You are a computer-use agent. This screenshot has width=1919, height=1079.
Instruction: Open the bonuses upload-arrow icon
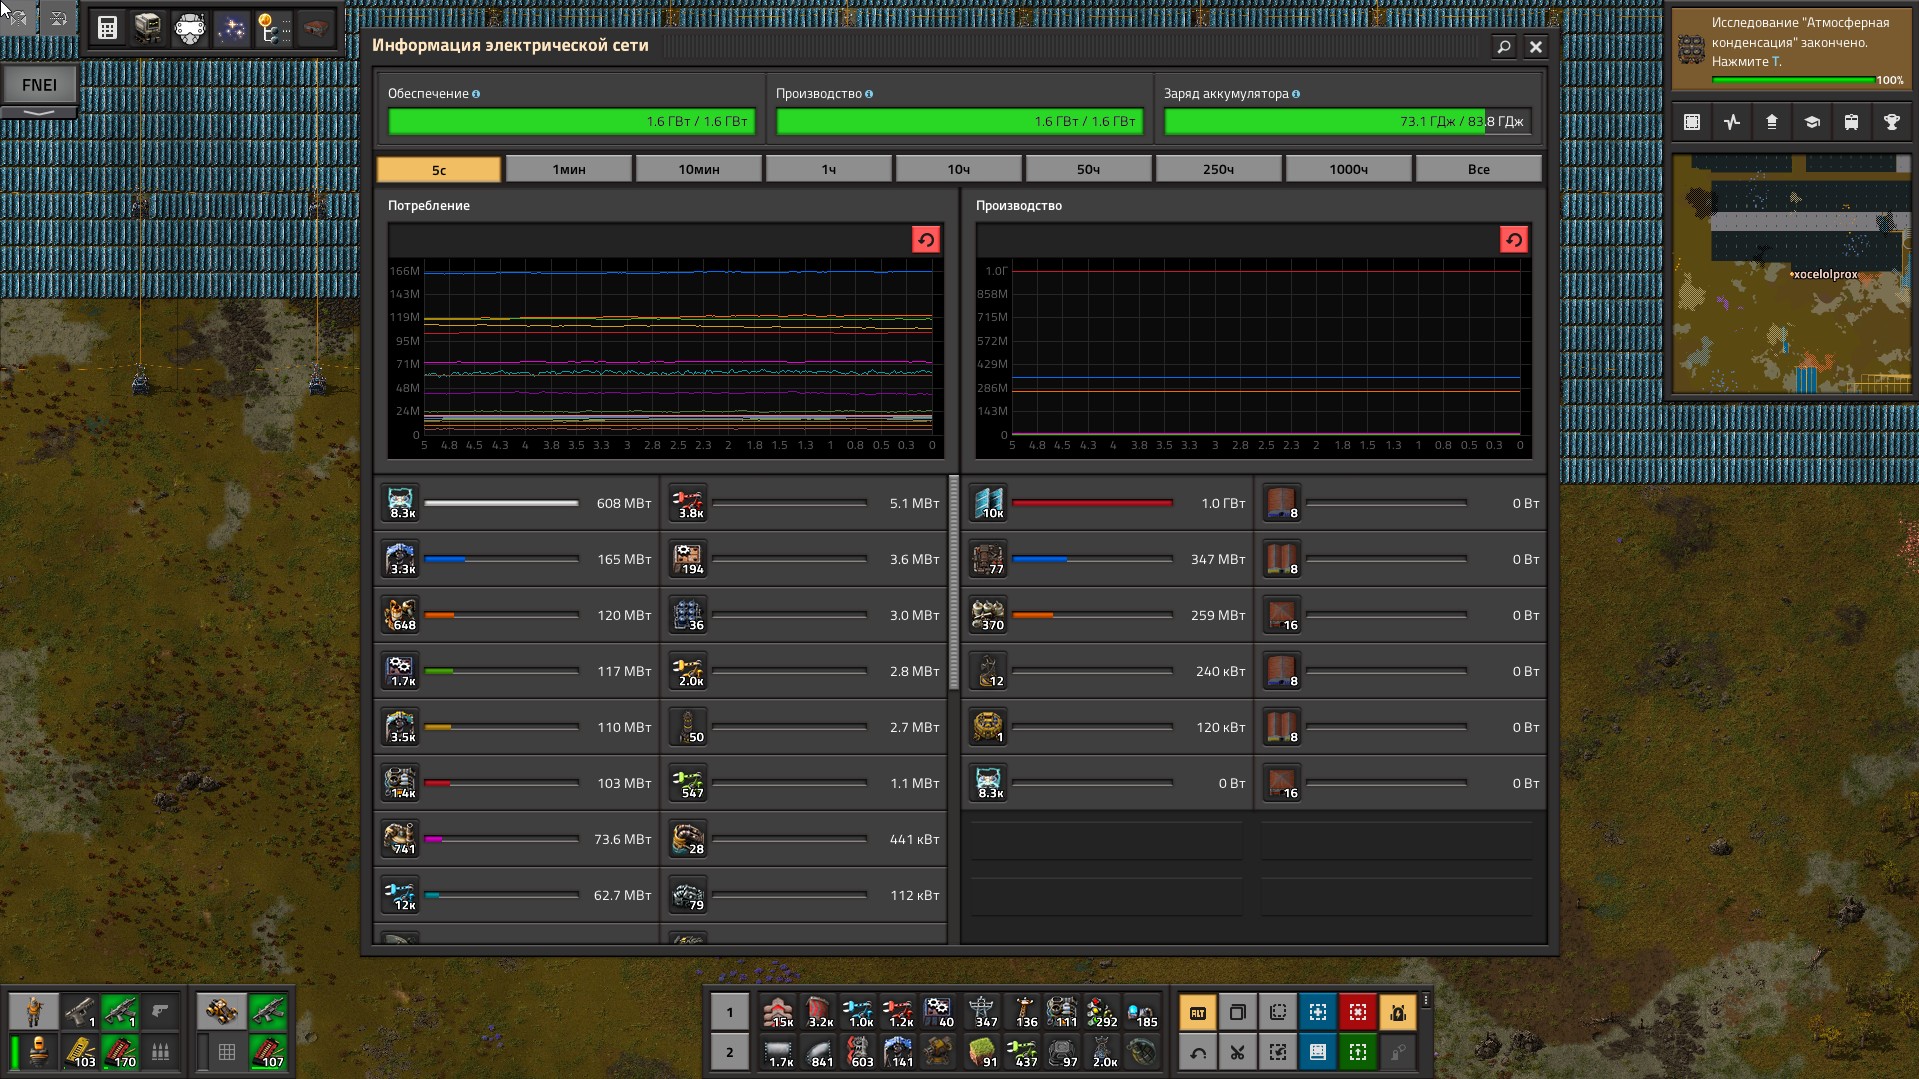pos(1772,122)
